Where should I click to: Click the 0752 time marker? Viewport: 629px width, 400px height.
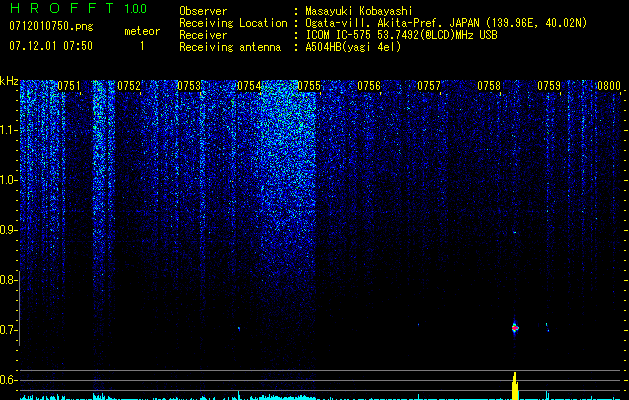tap(129, 86)
